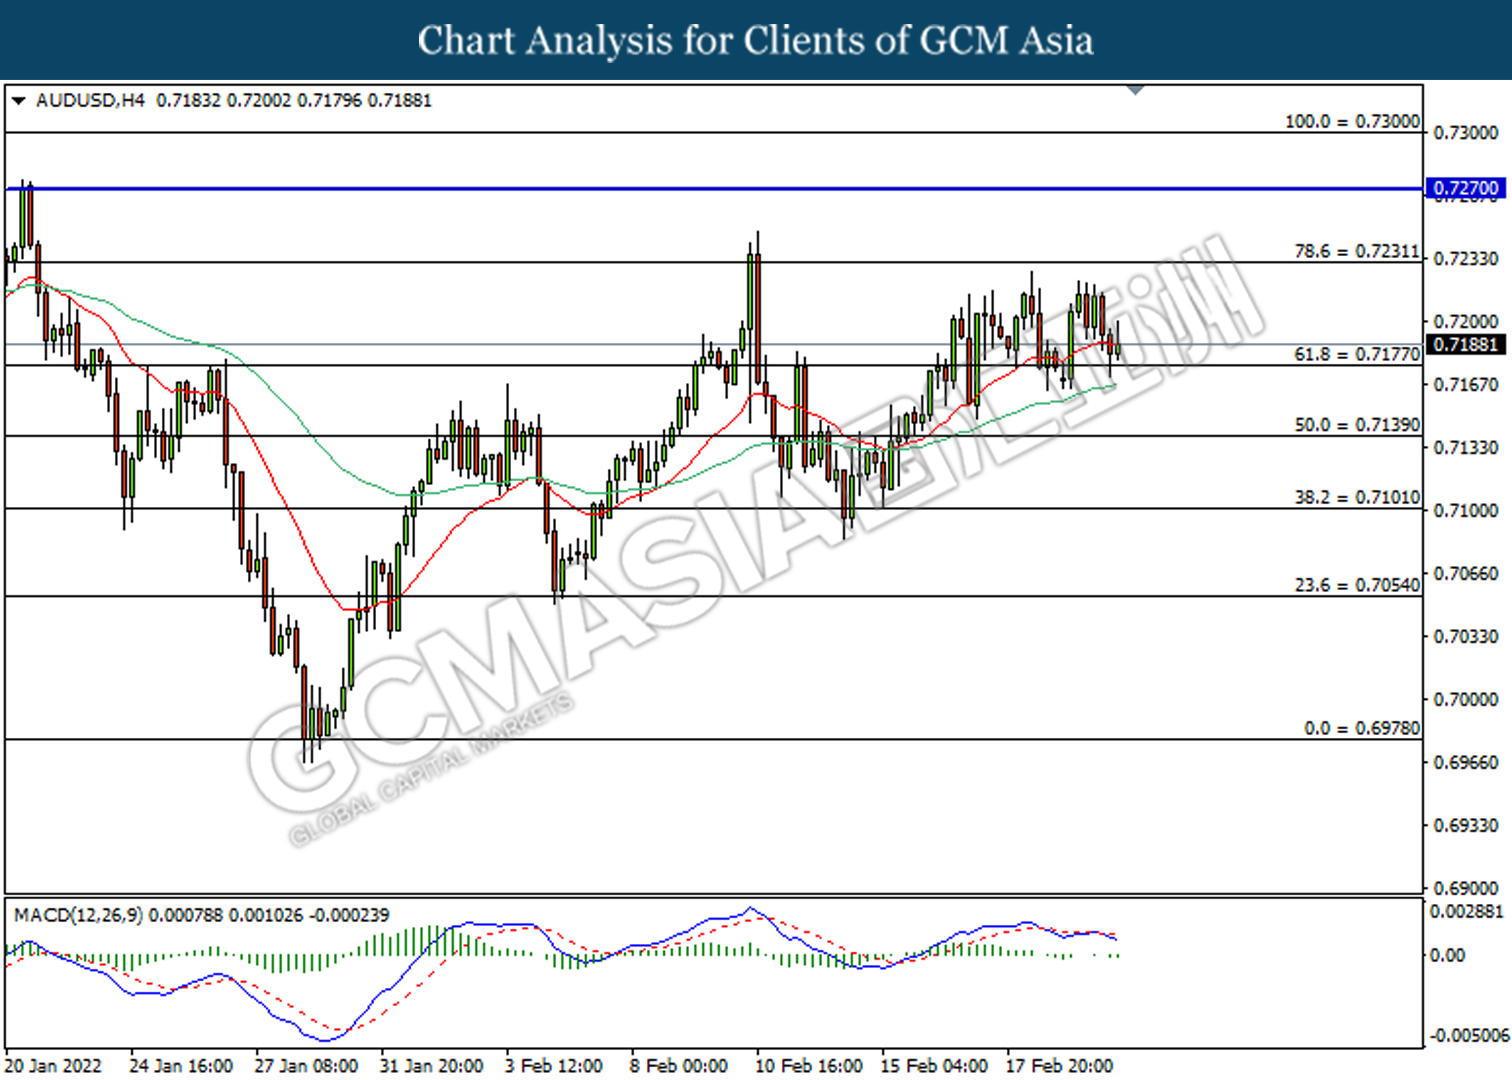This screenshot has width=1512, height=1080.
Task: Click the MACD(12,26,9) indicator label
Action: tap(79, 915)
